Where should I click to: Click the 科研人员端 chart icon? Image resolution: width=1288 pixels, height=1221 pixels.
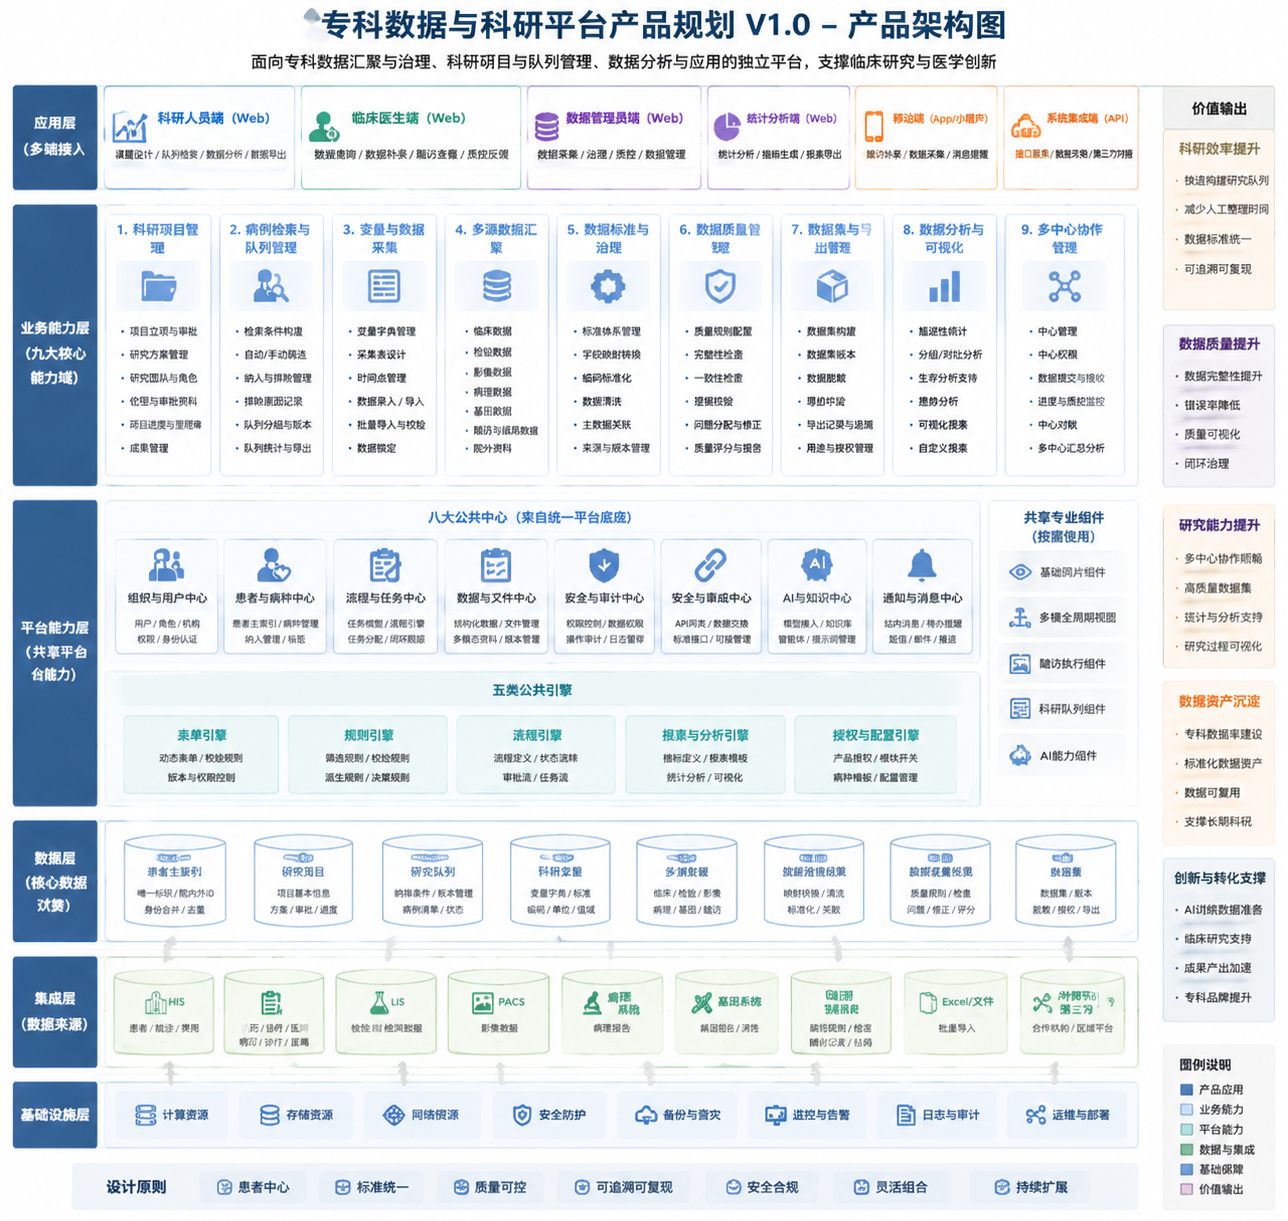(130, 127)
